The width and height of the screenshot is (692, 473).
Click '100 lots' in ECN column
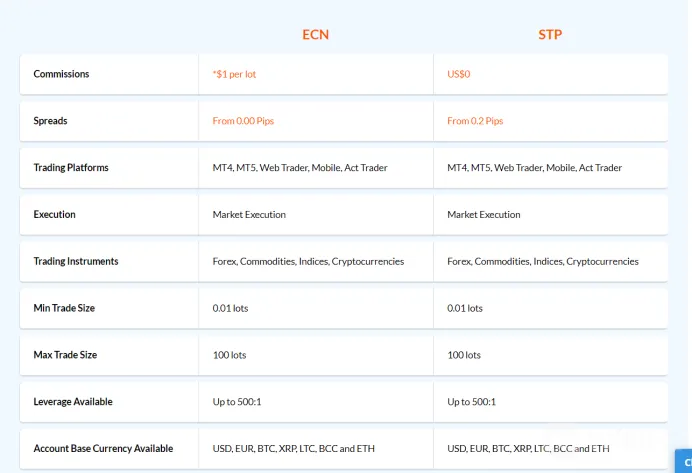click(x=229, y=355)
